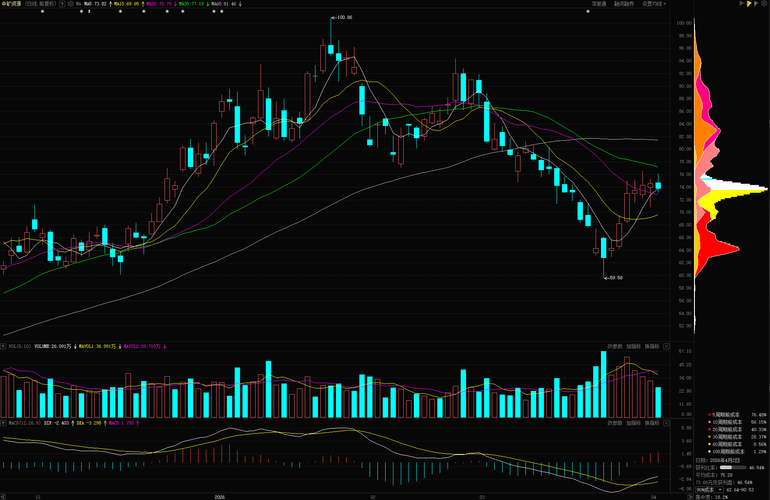
Task: Open the 90%成本 dropdown in chip panel
Action: [x=710, y=490]
